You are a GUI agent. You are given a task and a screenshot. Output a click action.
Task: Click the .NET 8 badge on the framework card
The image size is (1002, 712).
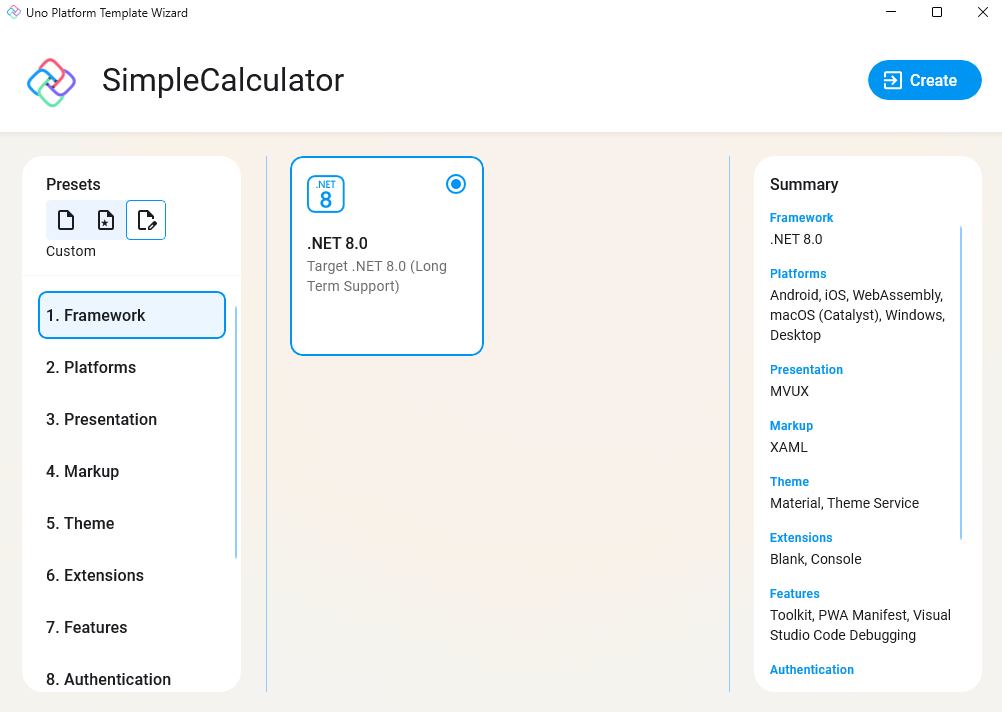pos(325,194)
